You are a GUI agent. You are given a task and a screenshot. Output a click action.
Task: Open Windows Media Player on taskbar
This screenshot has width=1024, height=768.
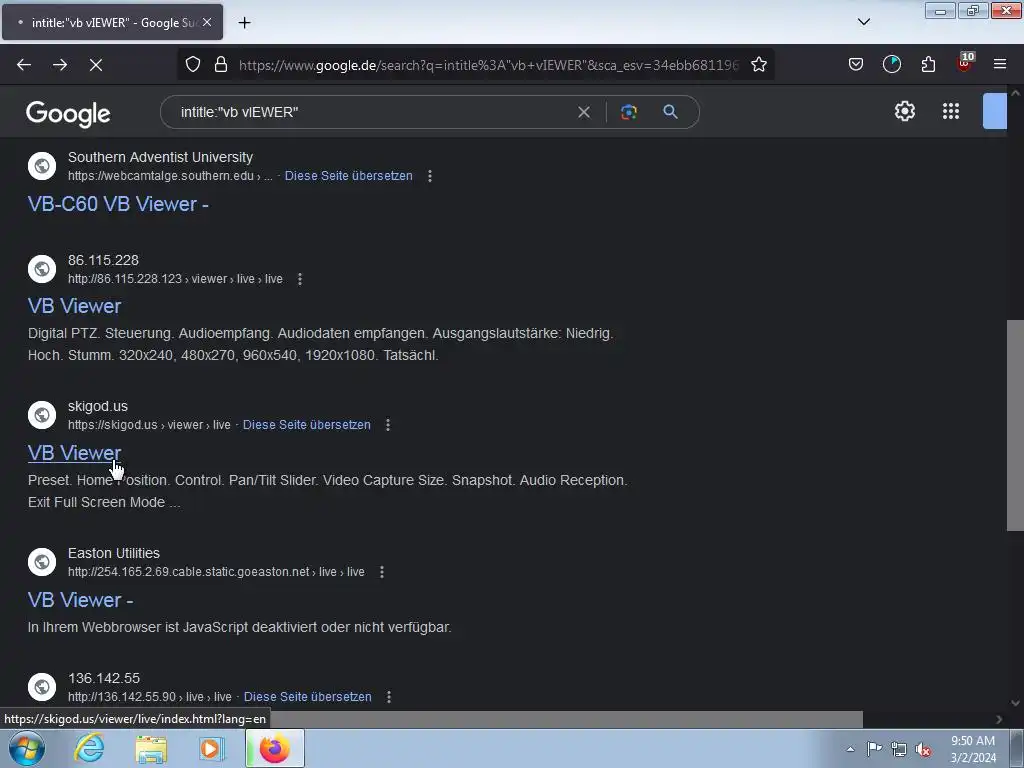click(211, 749)
